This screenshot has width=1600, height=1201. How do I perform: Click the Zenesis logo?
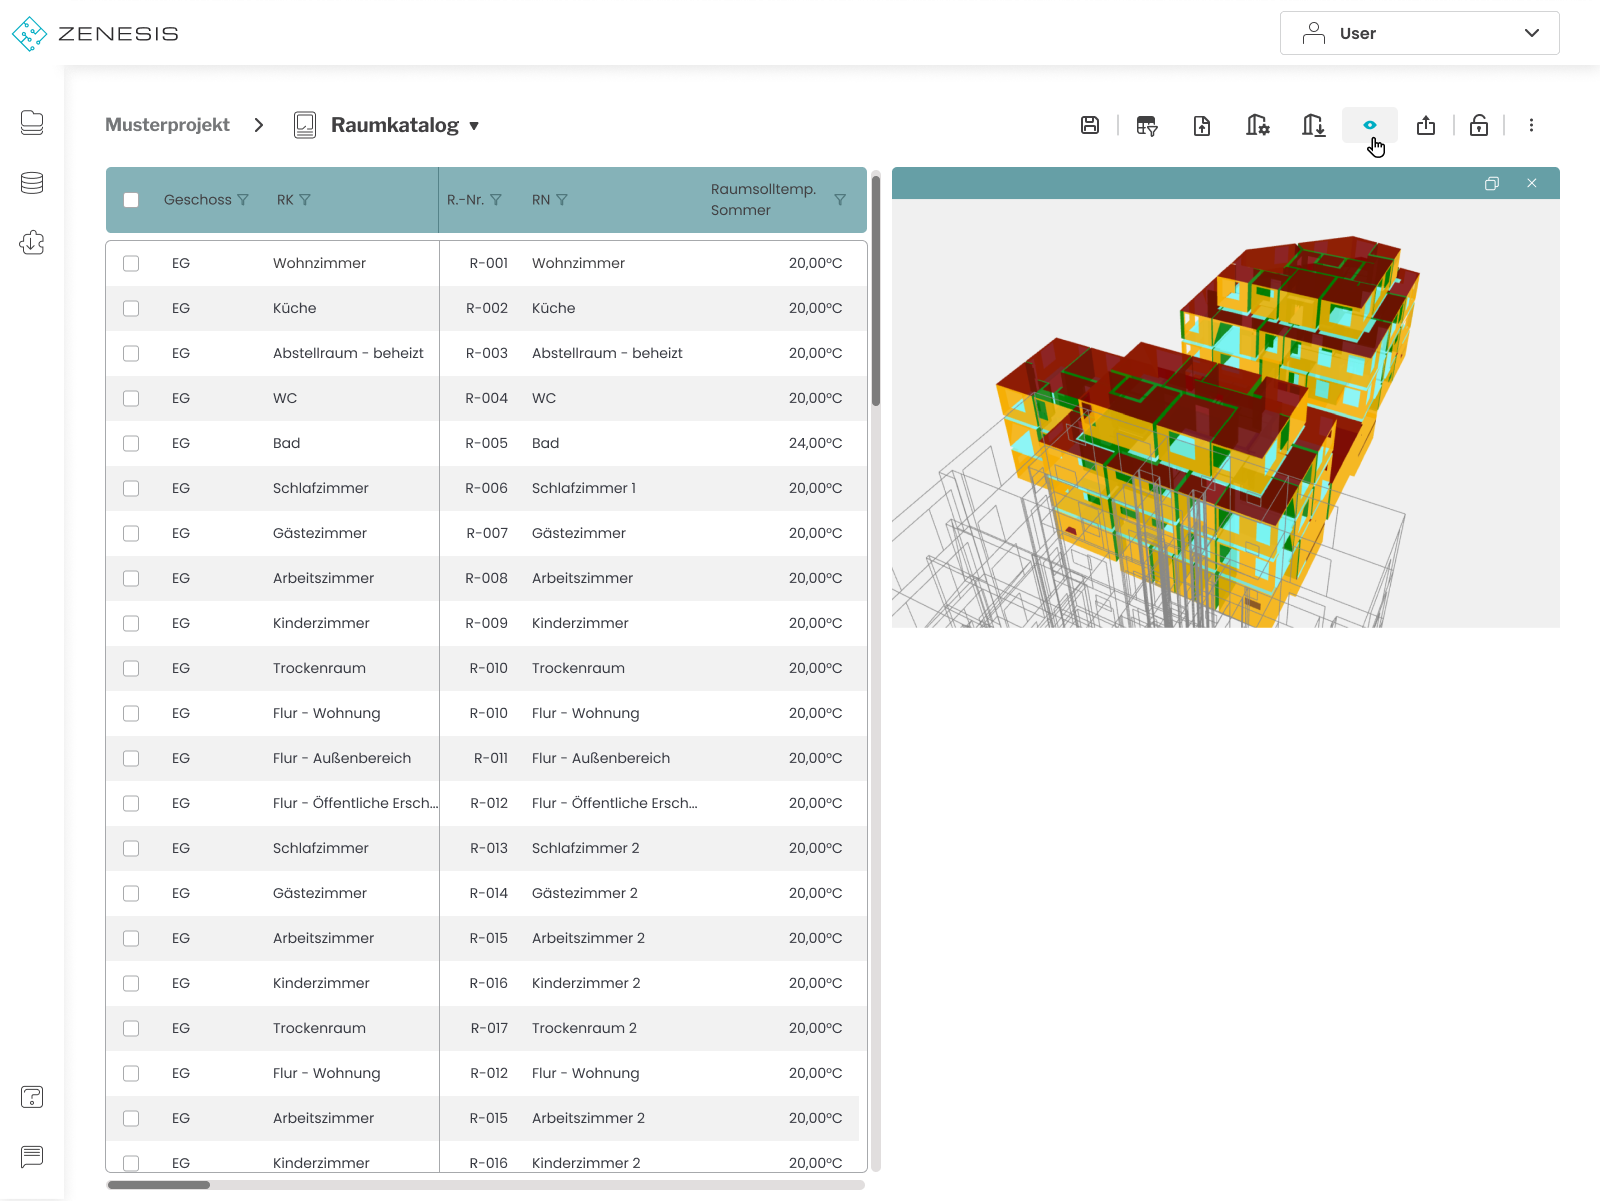point(95,33)
